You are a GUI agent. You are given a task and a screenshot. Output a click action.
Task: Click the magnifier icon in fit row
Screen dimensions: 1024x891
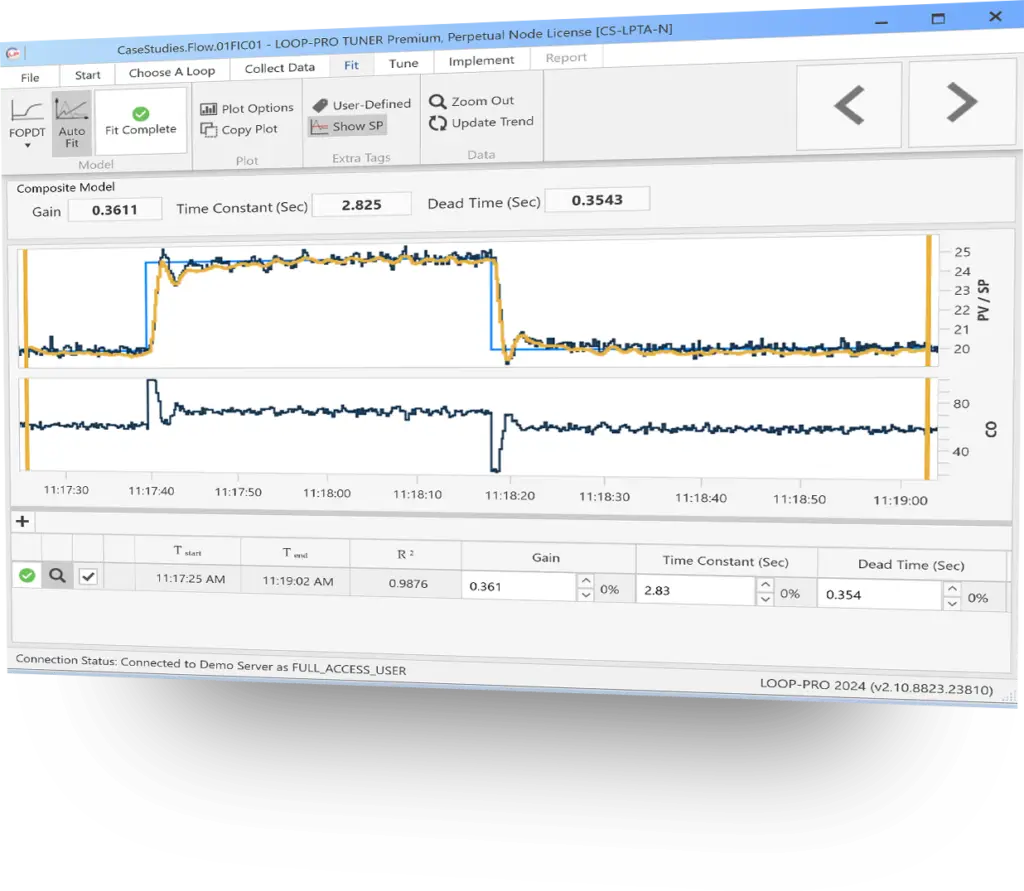pos(57,575)
